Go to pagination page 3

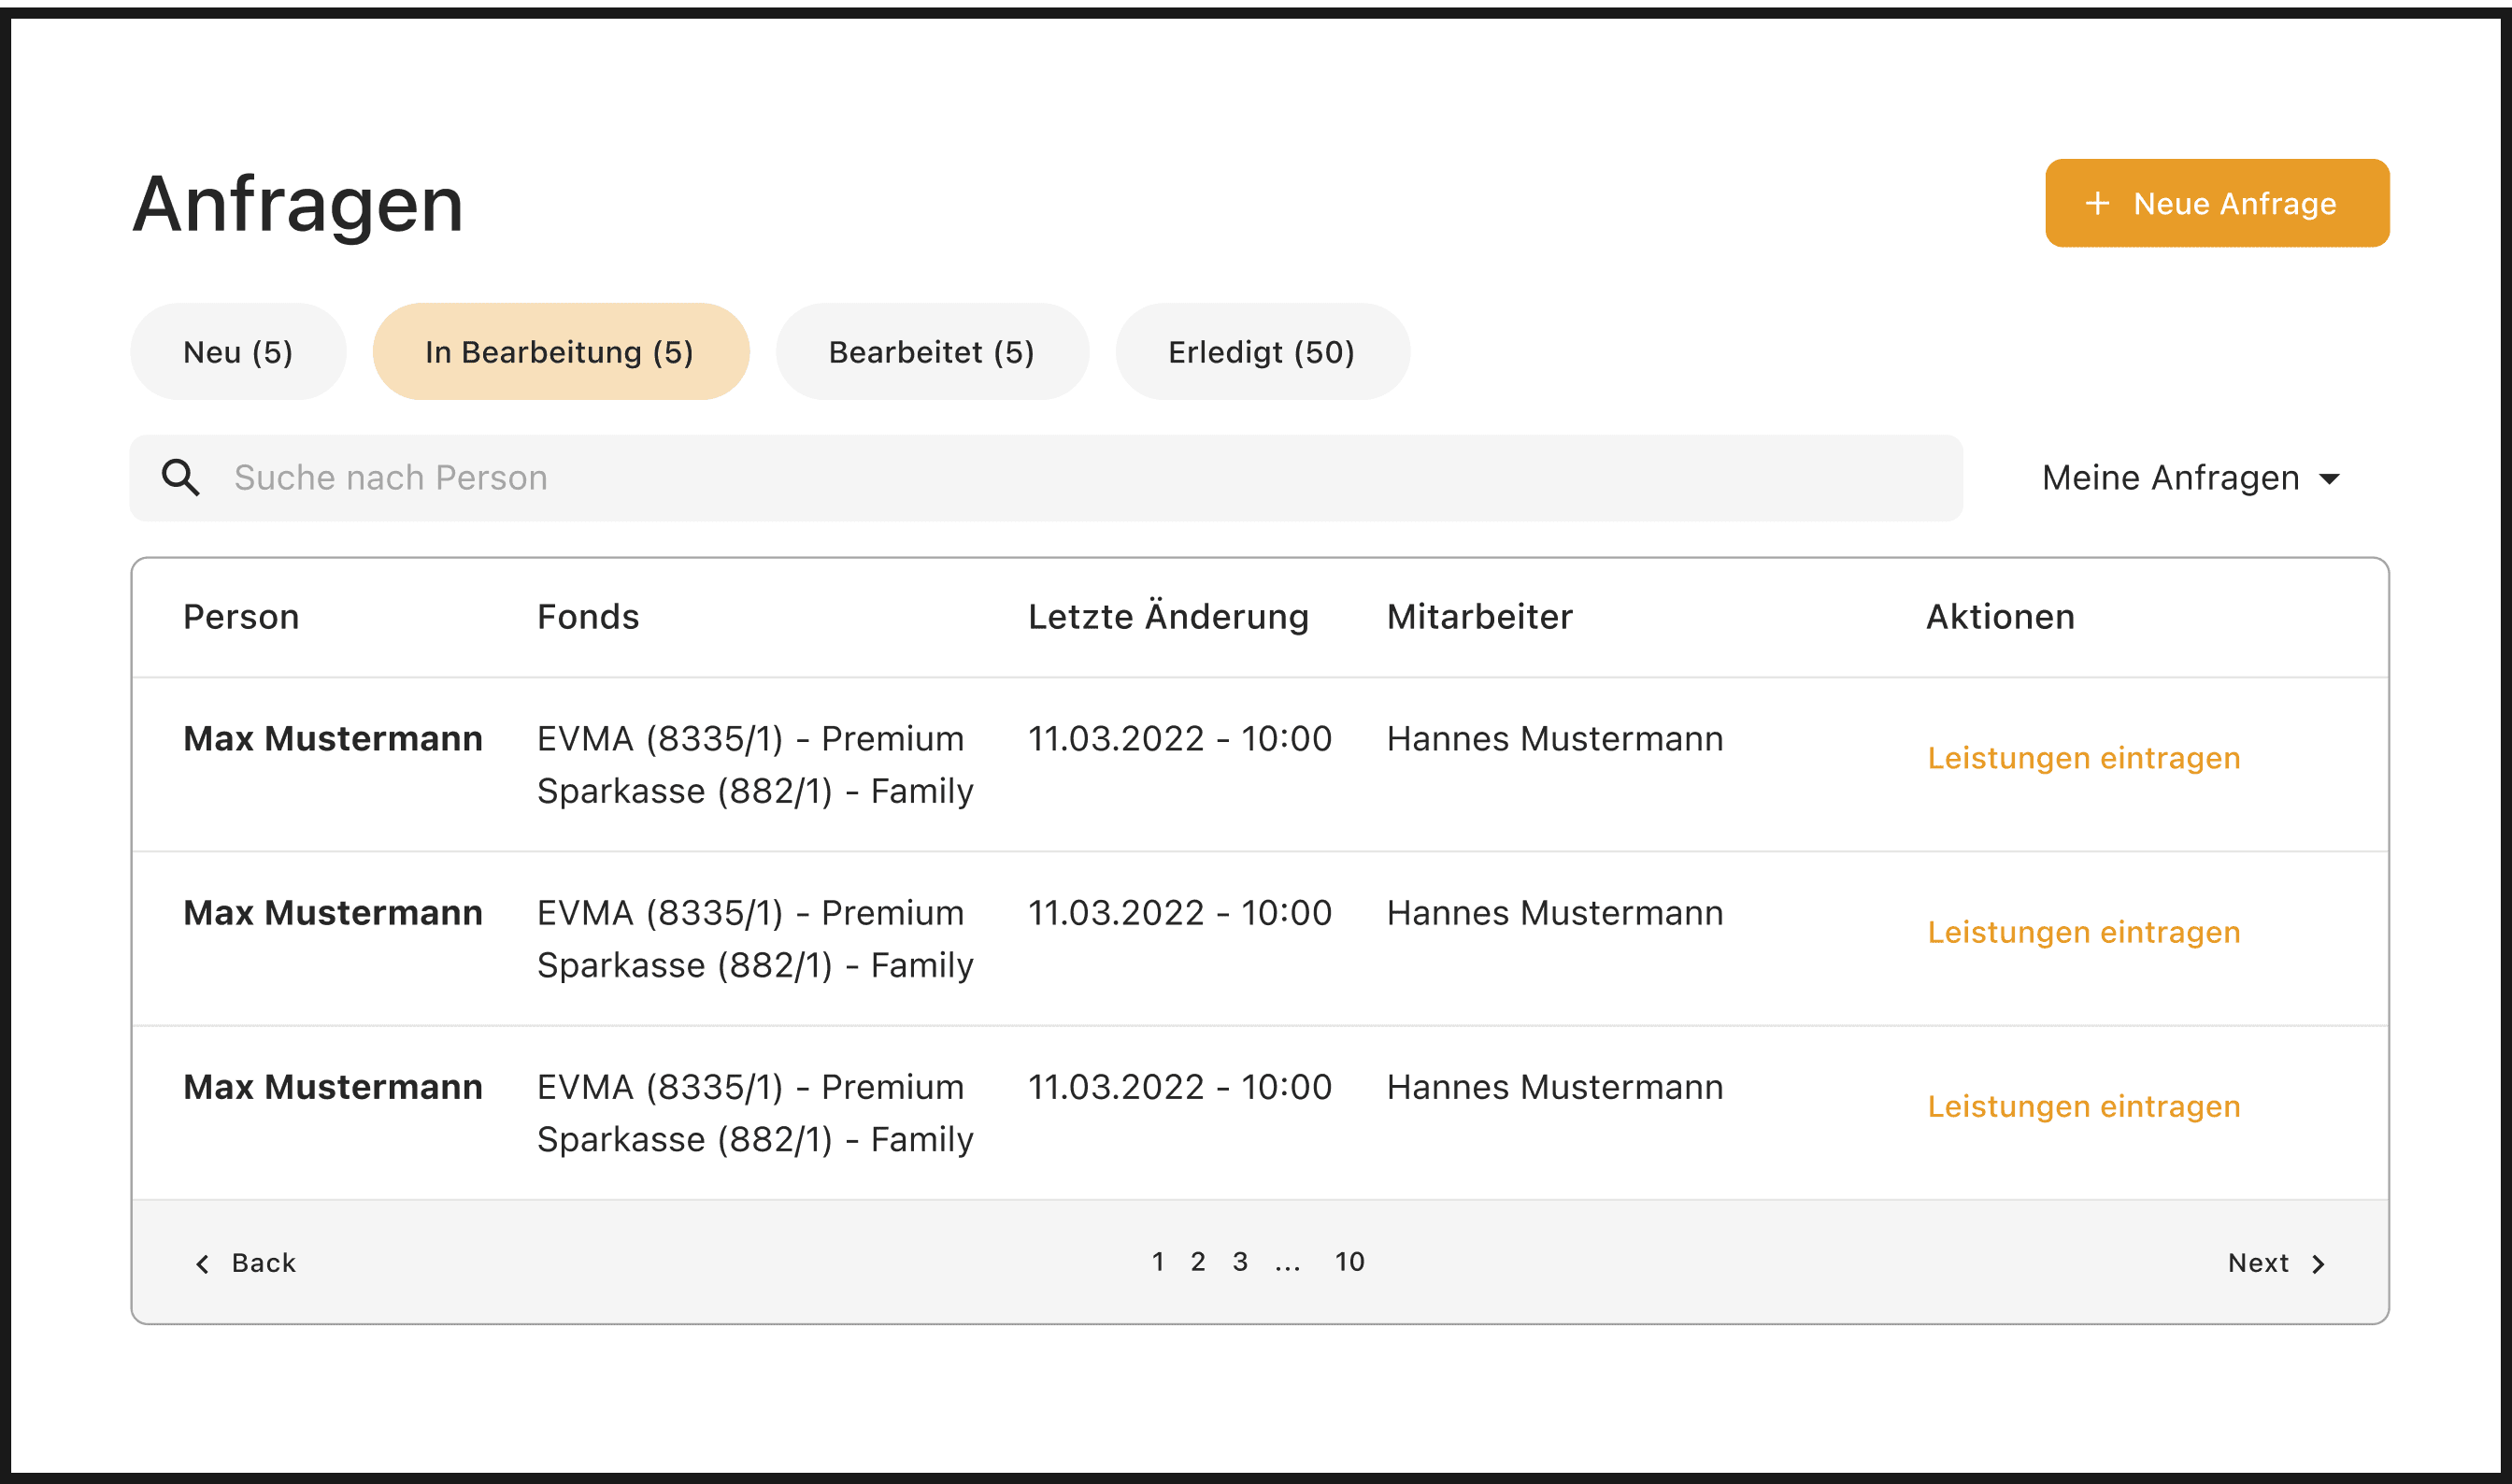coord(1240,1262)
